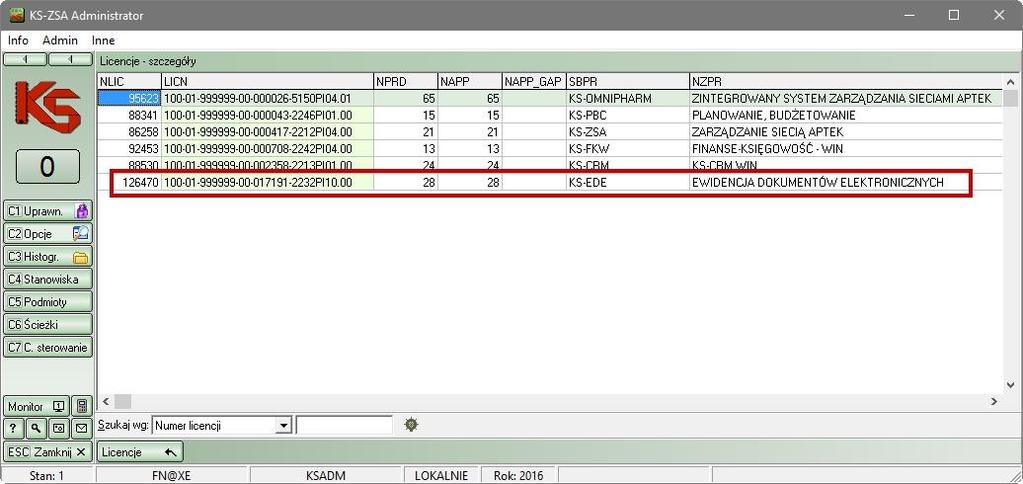The height and width of the screenshot is (484, 1023).
Task: Click the first left-arrow button above KS logo
Action: coord(25,60)
